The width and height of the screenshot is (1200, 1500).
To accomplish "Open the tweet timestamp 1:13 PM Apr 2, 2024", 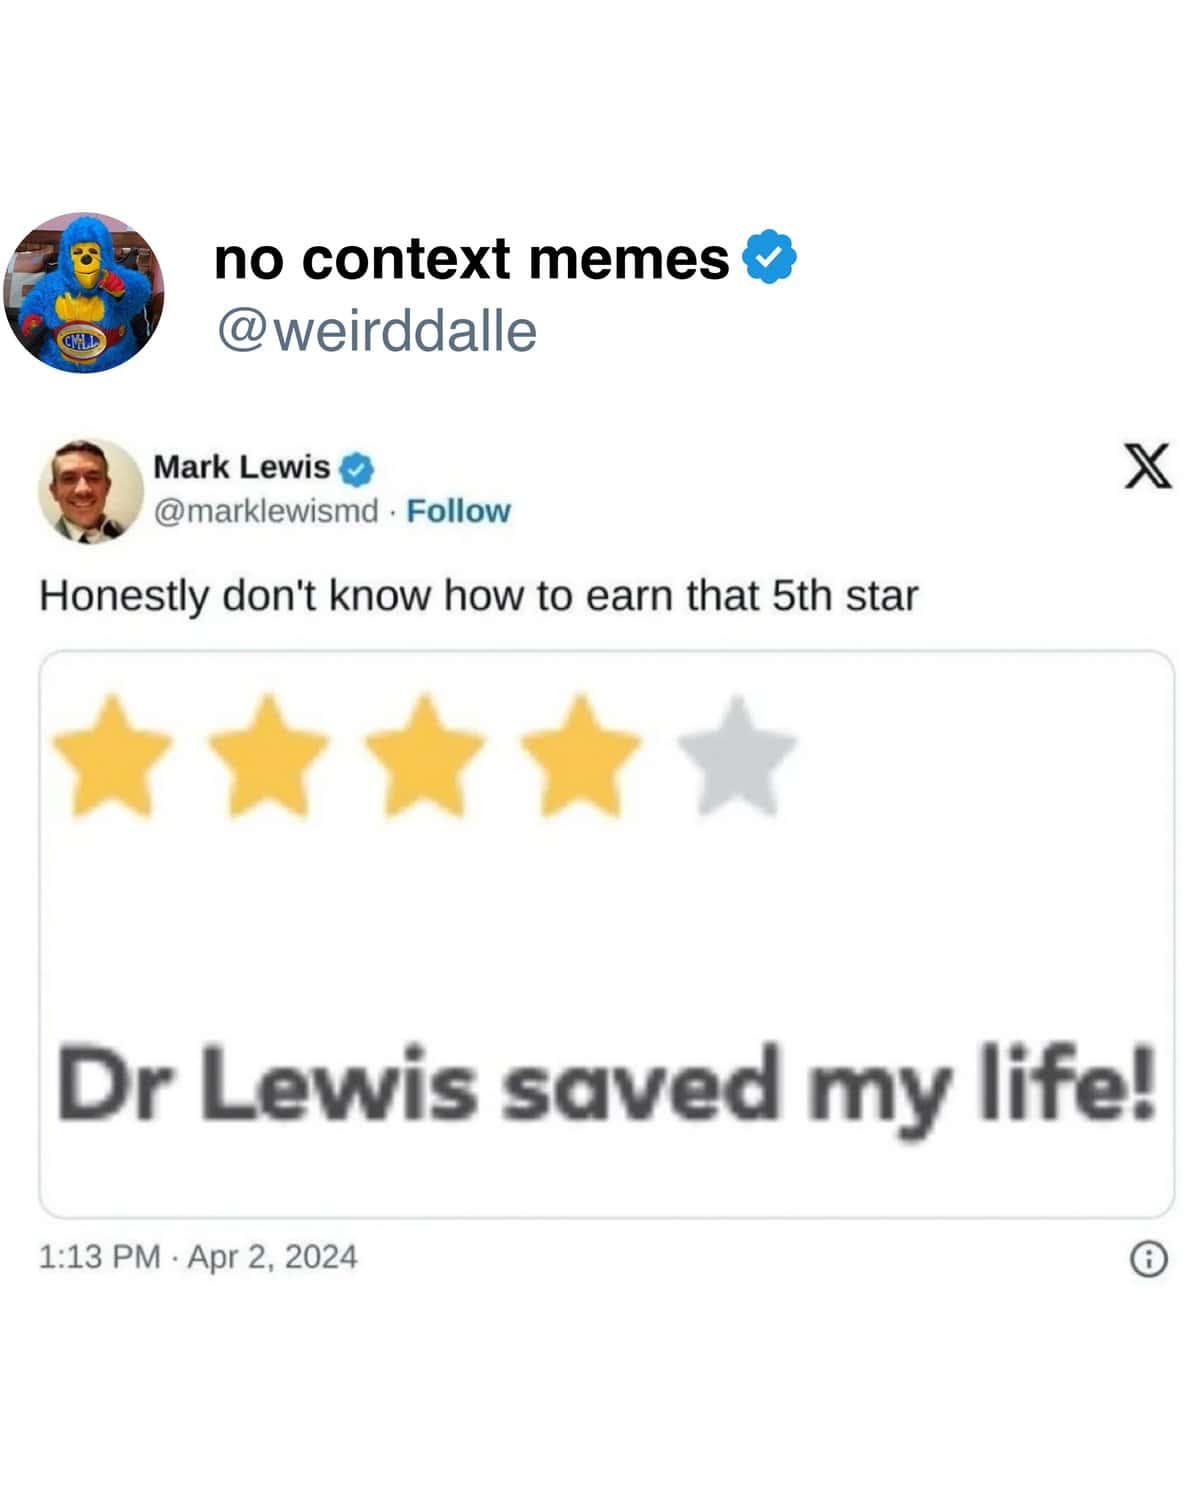I will (198, 1256).
